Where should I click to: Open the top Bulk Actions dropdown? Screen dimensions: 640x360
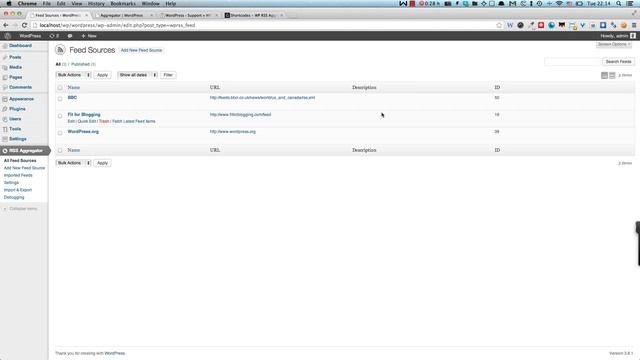pyautogui.click(x=73, y=75)
